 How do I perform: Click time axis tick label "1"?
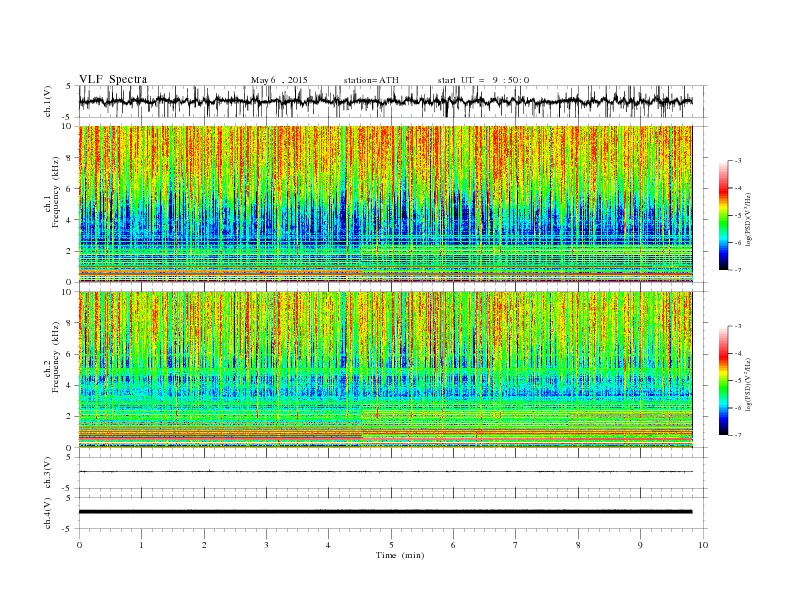coord(142,545)
